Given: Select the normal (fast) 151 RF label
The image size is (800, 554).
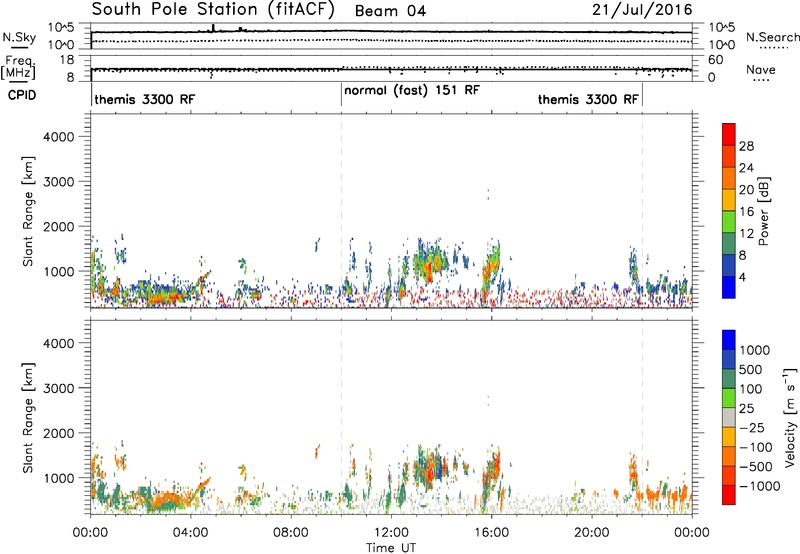Looking at the screenshot, I should click(x=412, y=90).
